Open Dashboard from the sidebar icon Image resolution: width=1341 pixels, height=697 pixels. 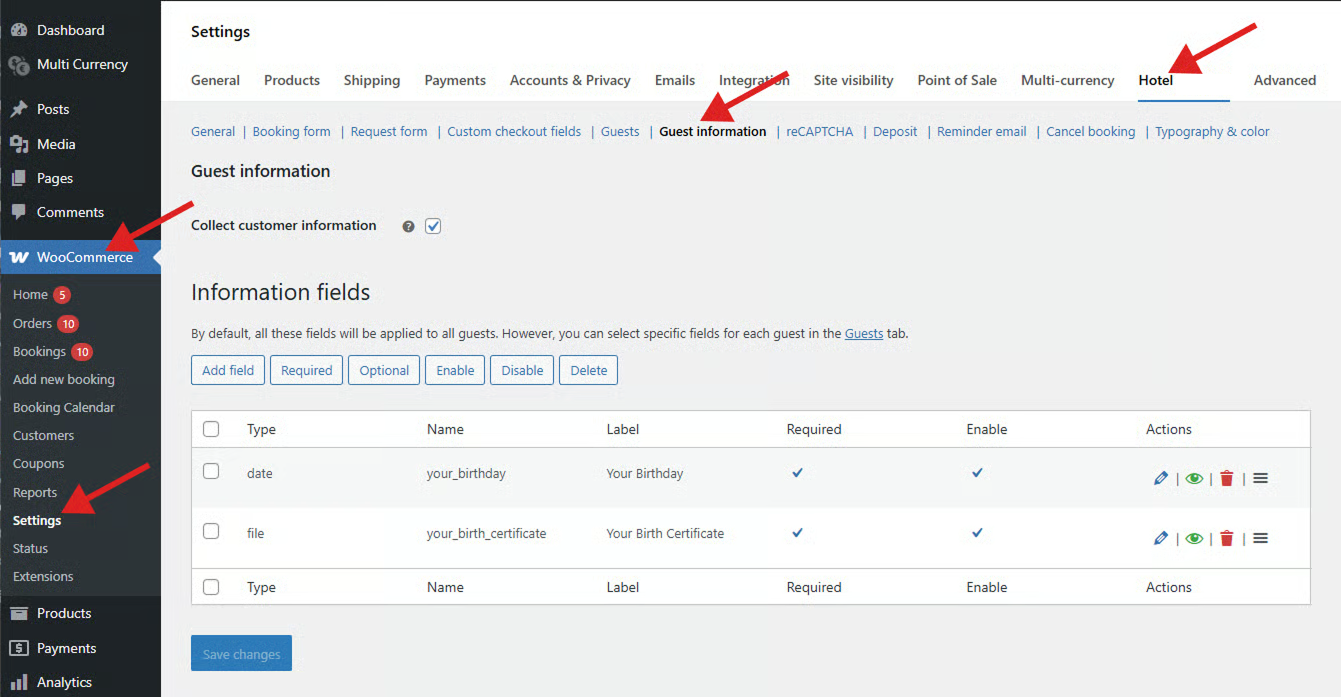pyautogui.click(x=19, y=30)
